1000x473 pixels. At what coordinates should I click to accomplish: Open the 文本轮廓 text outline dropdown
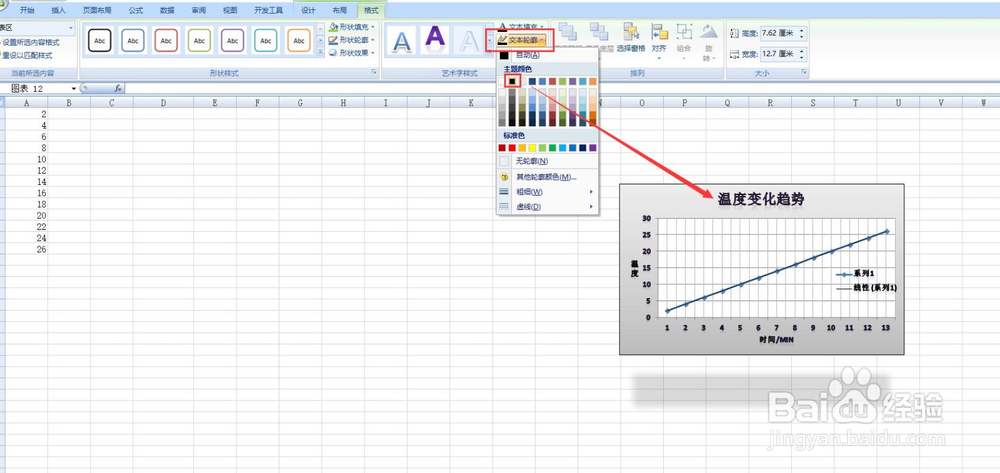point(521,40)
